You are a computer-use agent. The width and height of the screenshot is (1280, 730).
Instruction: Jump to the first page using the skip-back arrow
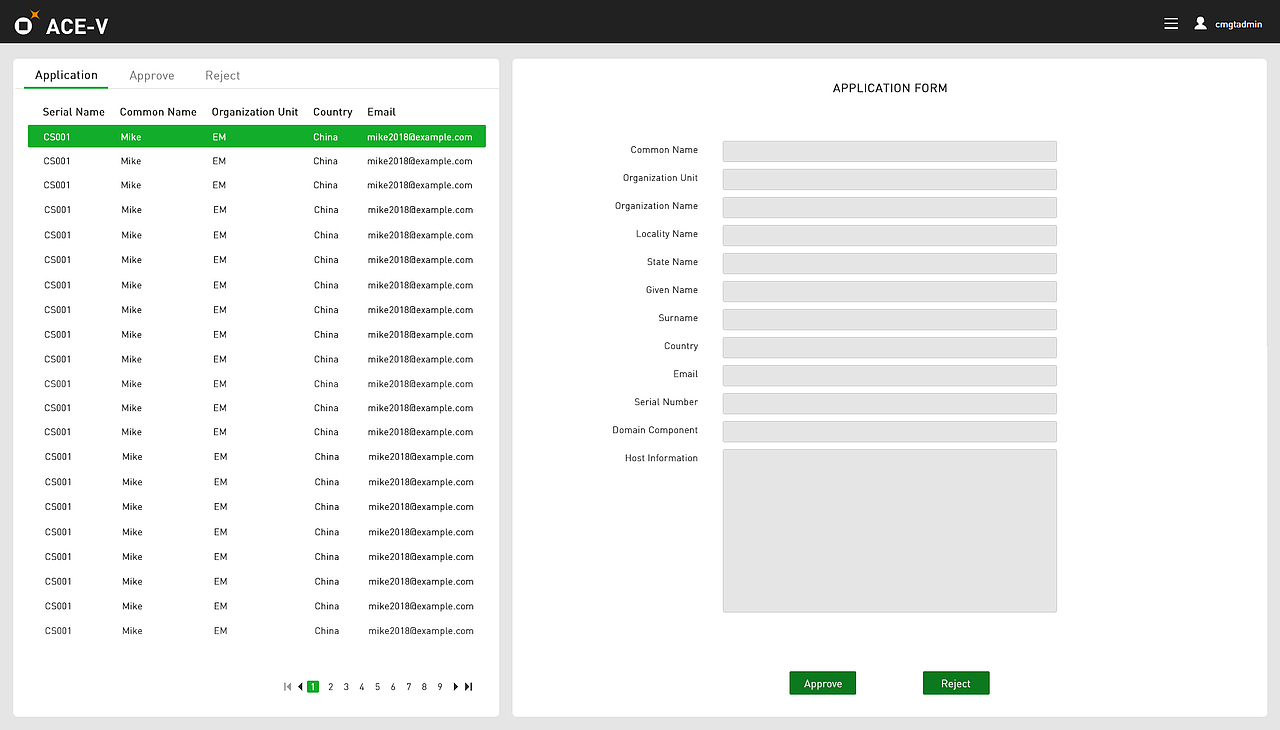287,686
